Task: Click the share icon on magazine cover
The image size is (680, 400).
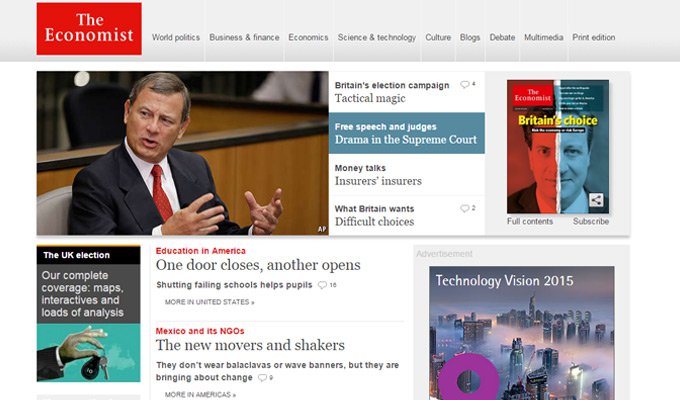Action: coord(596,200)
